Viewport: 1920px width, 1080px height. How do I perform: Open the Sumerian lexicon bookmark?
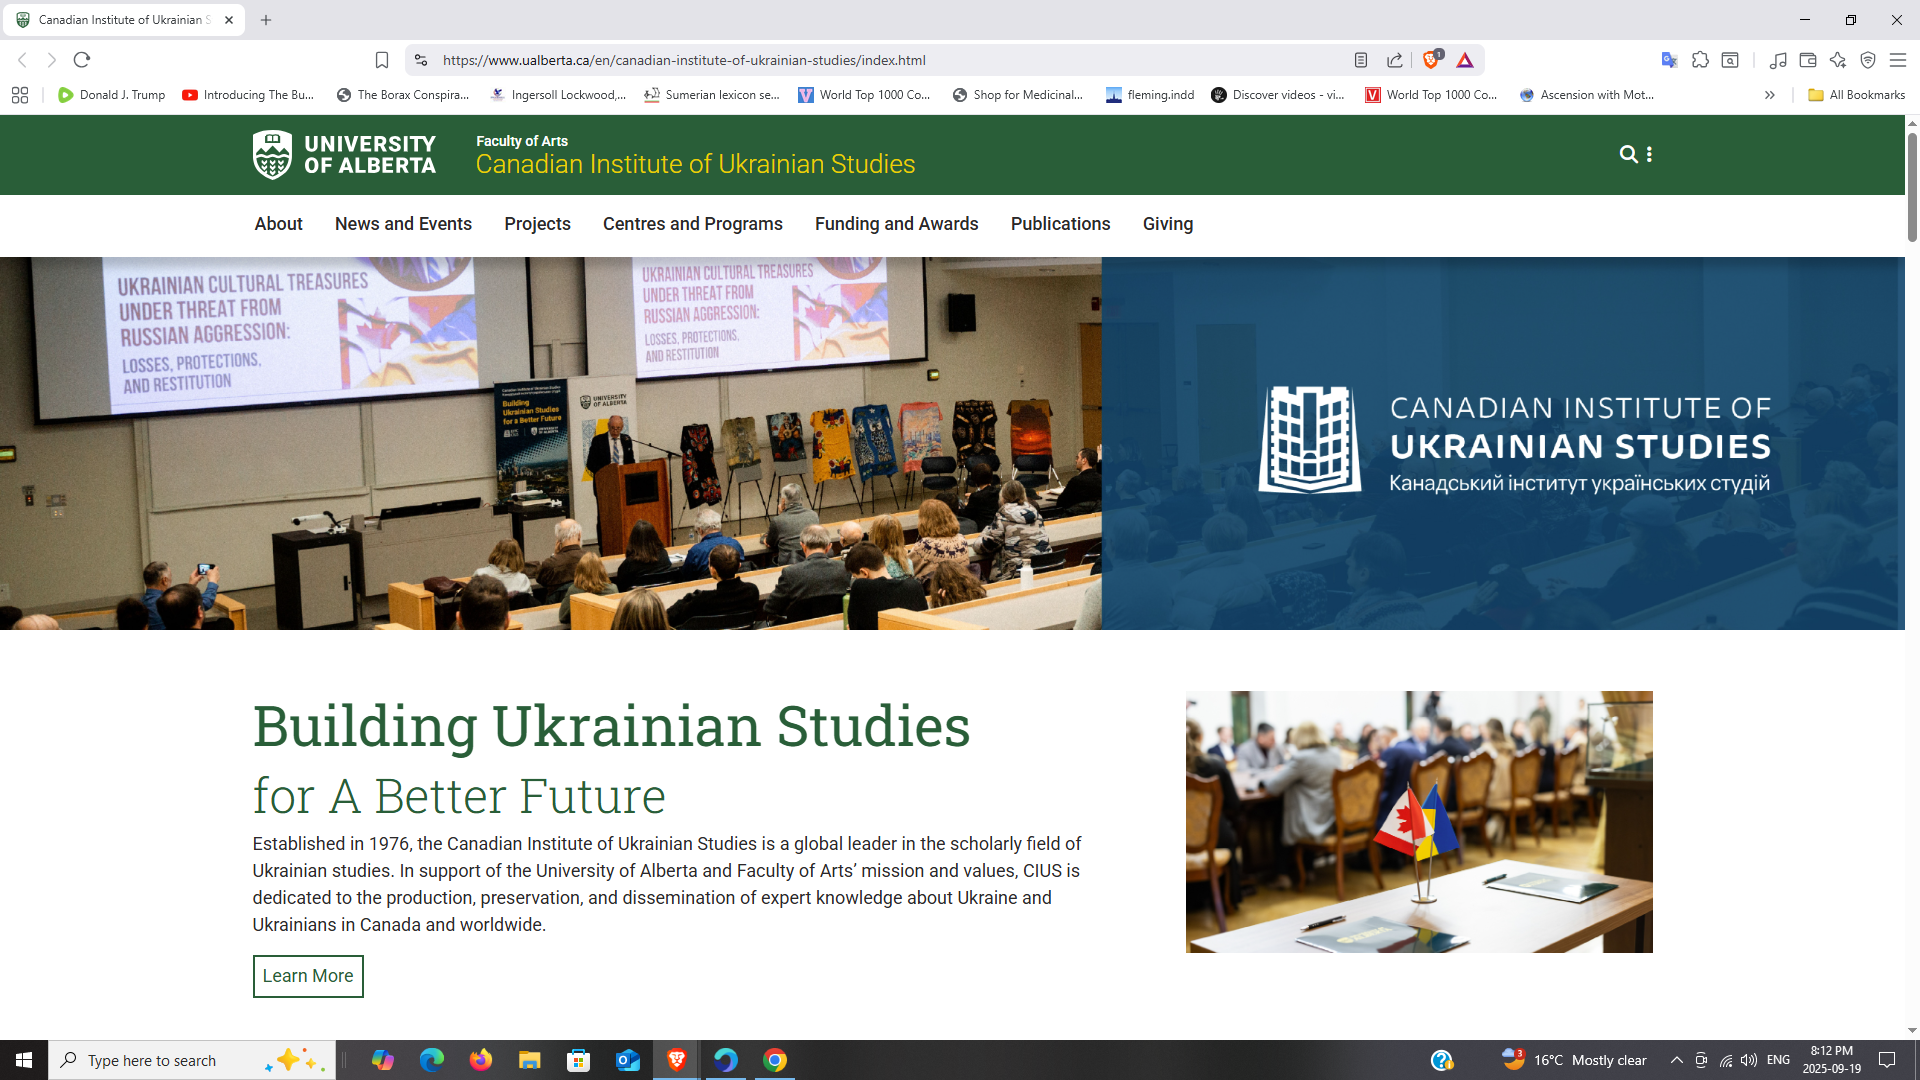pos(712,95)
